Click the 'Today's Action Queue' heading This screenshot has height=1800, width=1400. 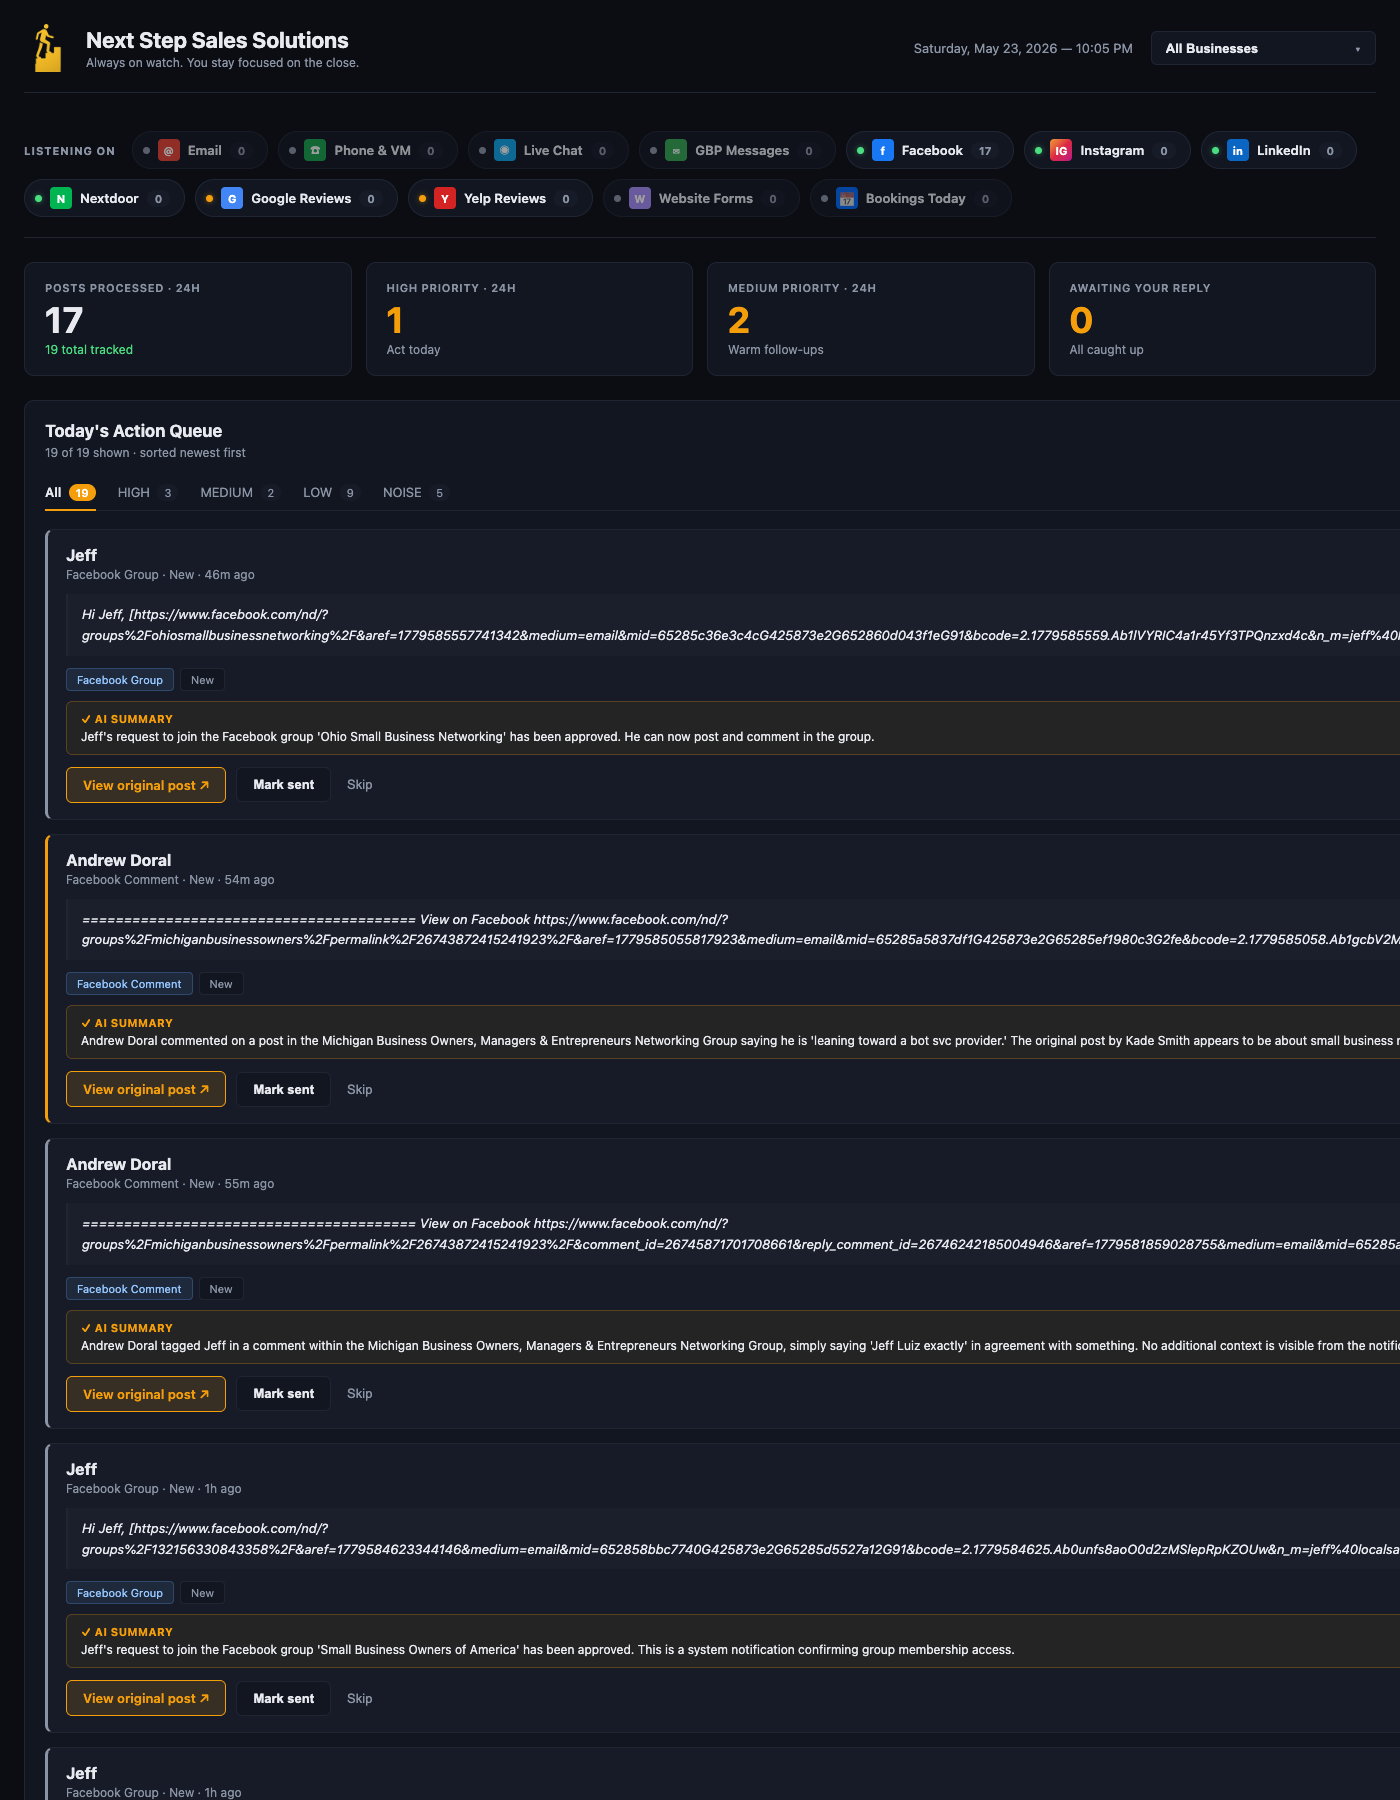134,431
